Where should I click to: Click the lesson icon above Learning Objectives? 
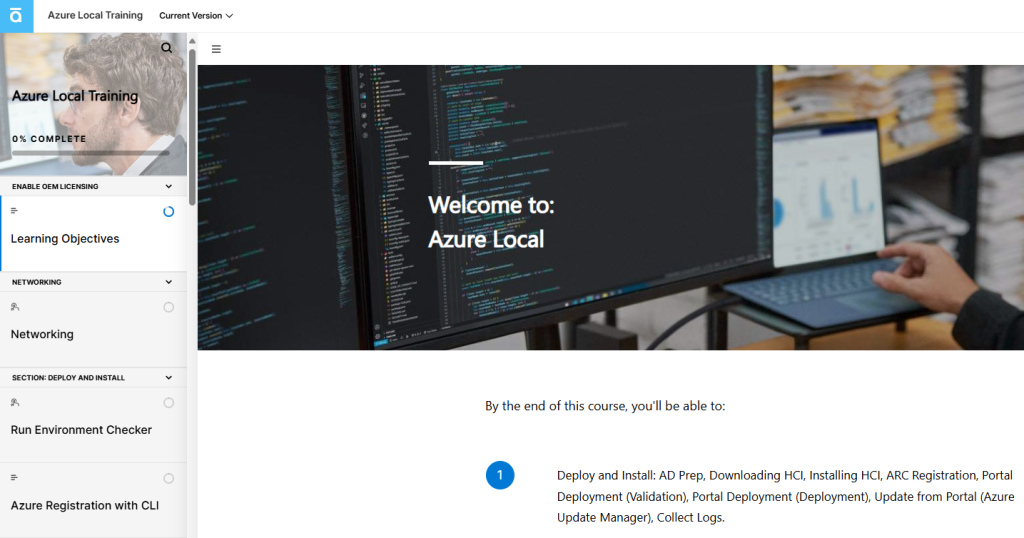pos(14,211)
